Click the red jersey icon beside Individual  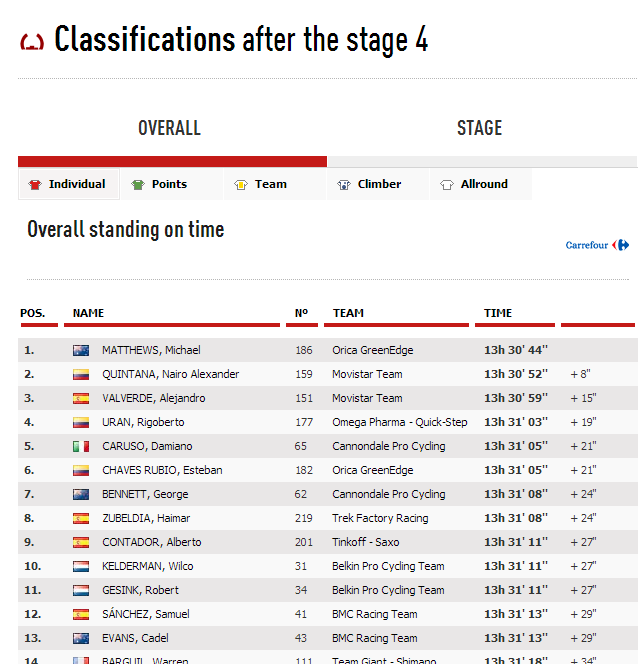coord(35,185)
